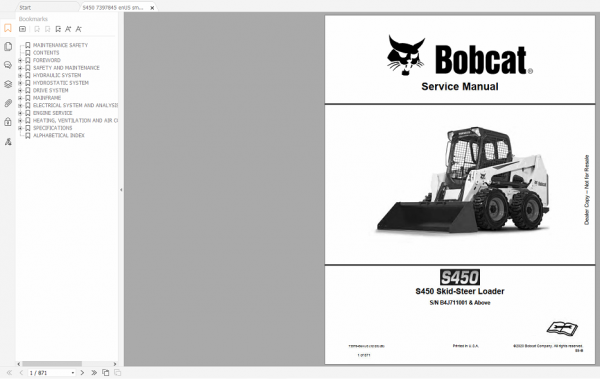Expand the MAINFRAME bookmark
Viewport: 600px width, 379px height.
20,98
